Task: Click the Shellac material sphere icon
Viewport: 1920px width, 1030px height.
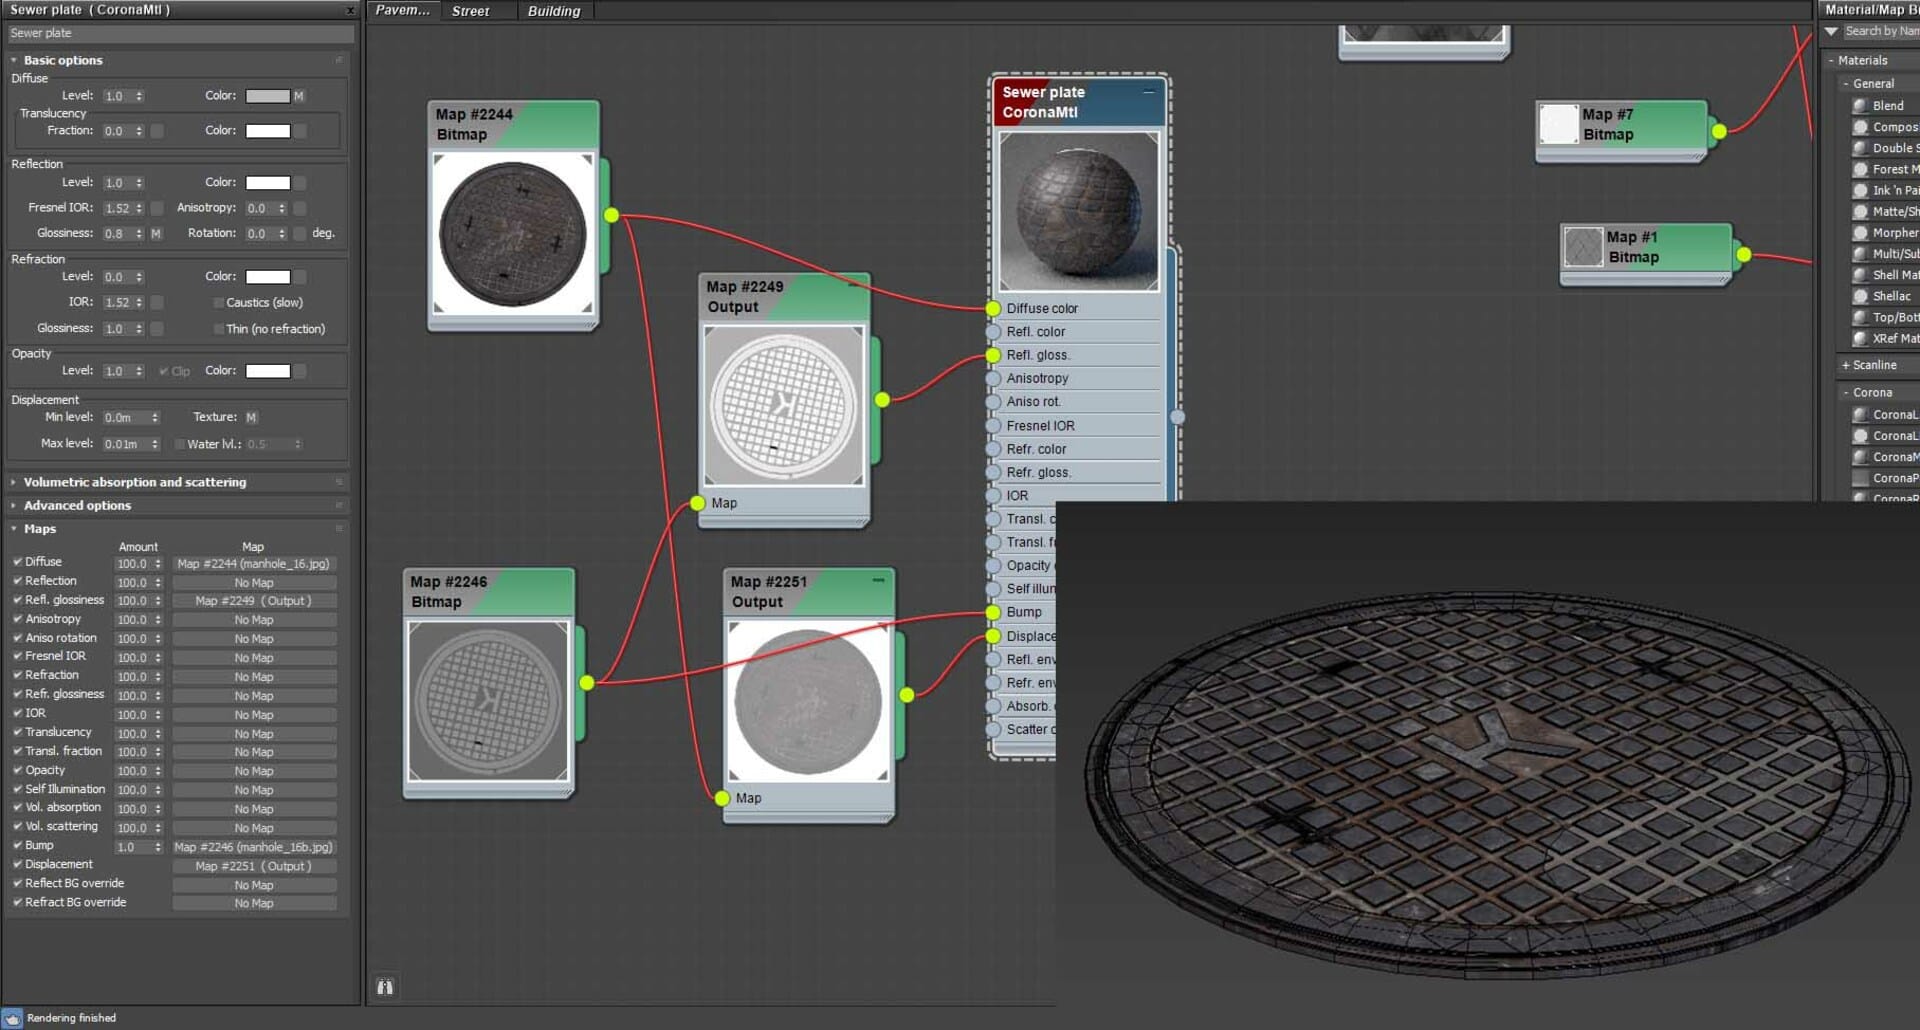Action: tap(1860, 296)
